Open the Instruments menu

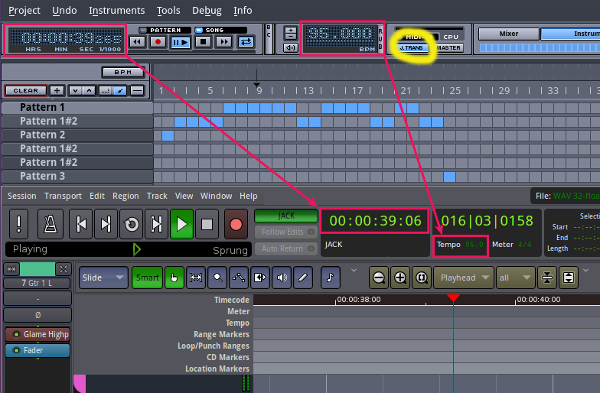pyautogui.click(x=117, y=10)
